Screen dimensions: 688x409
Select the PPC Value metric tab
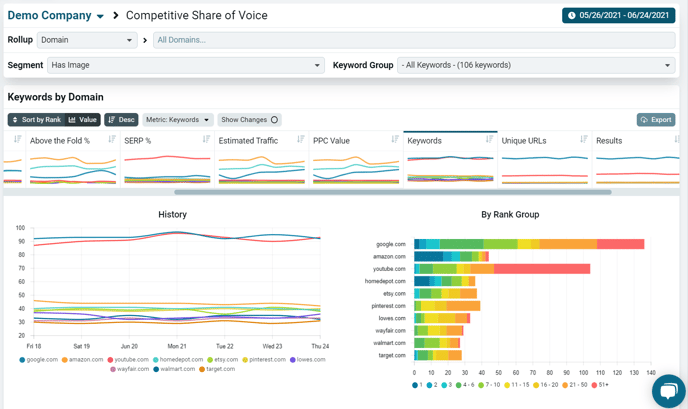pyautogui.click(x=356, y=159)
